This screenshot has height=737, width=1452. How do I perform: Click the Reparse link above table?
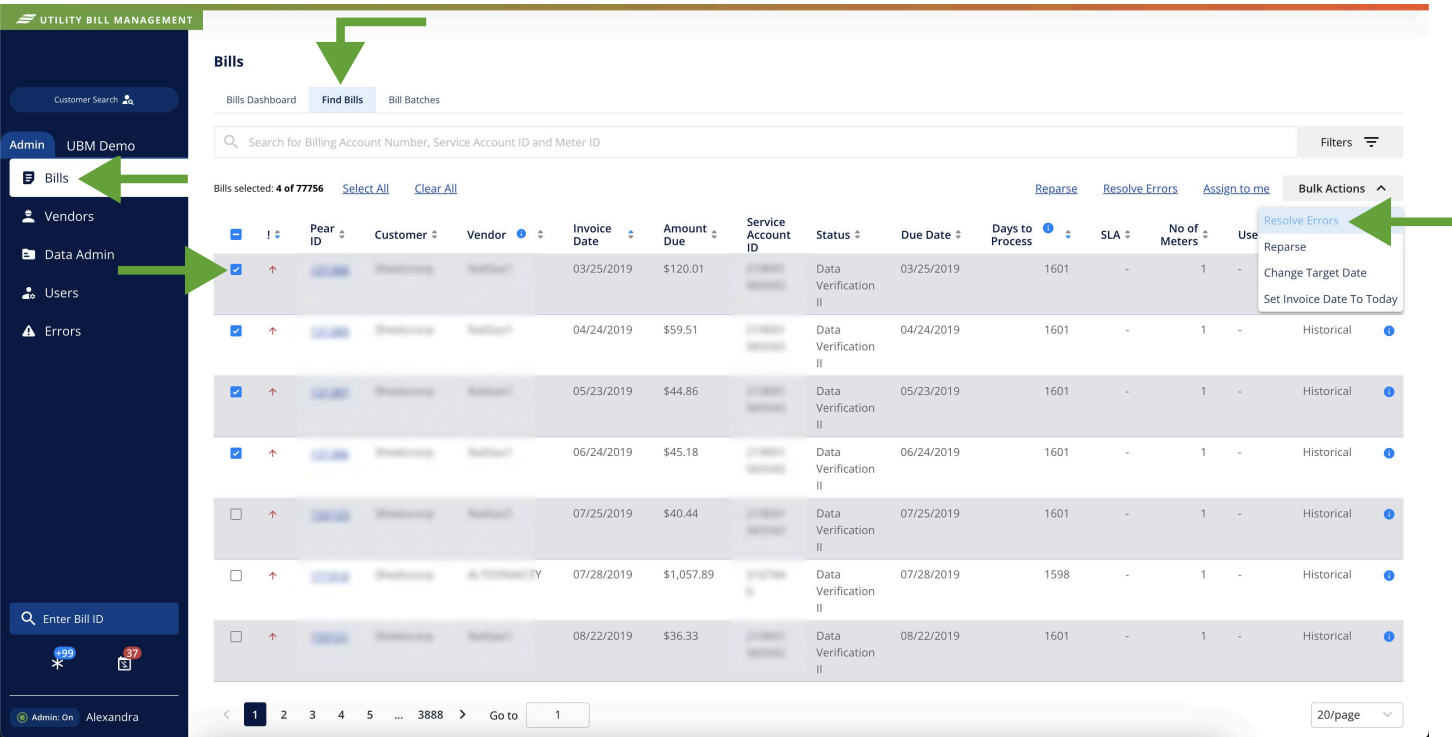tap(1056, 189)
